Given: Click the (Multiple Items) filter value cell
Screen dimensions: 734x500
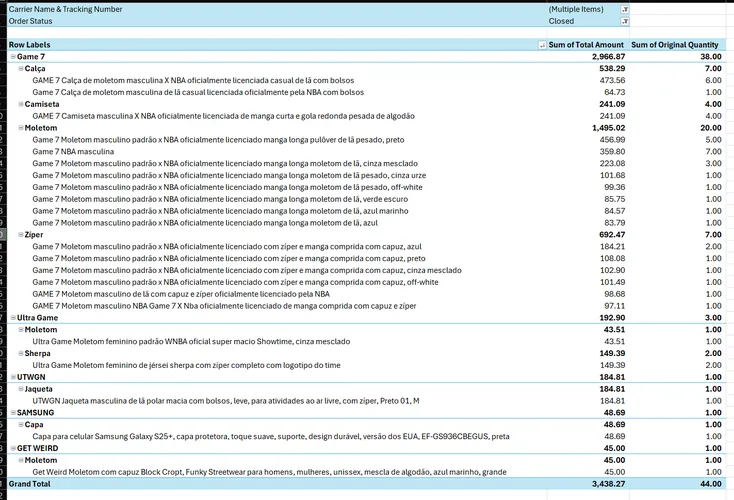Looking at the screenshot, I should pyautogui.click(x=576, y=9).
